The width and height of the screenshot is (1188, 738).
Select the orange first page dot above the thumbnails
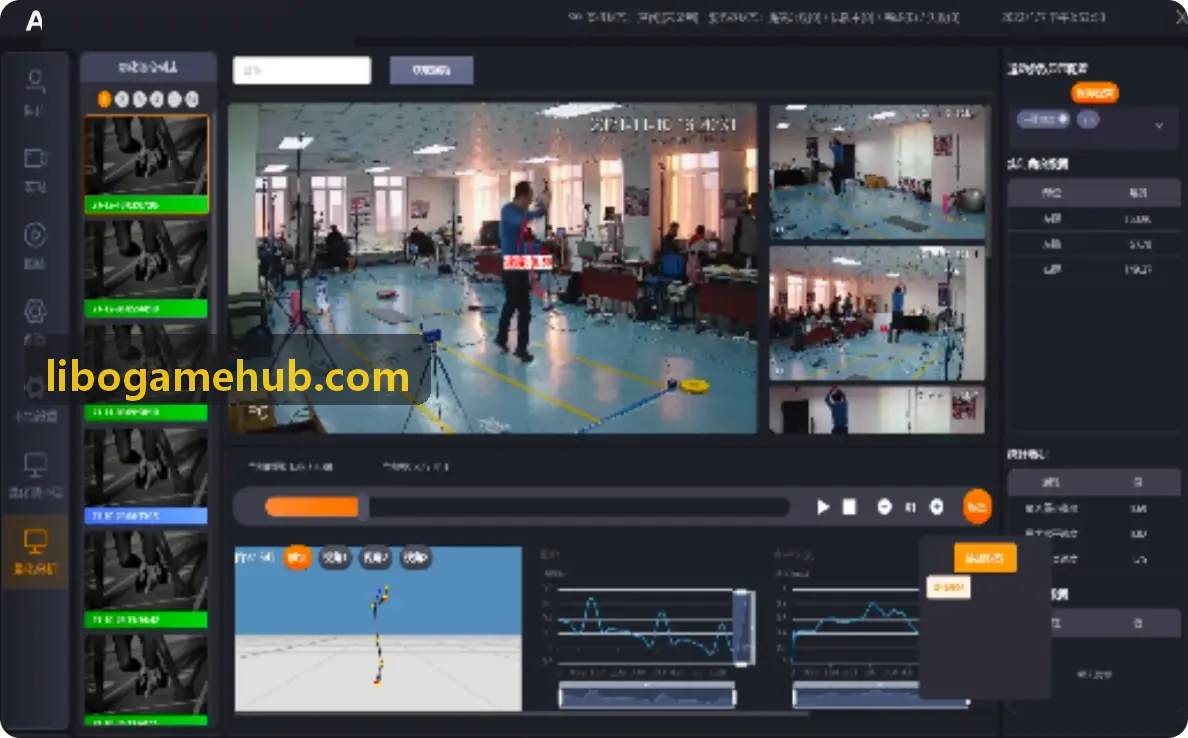(x=105, y=99)
